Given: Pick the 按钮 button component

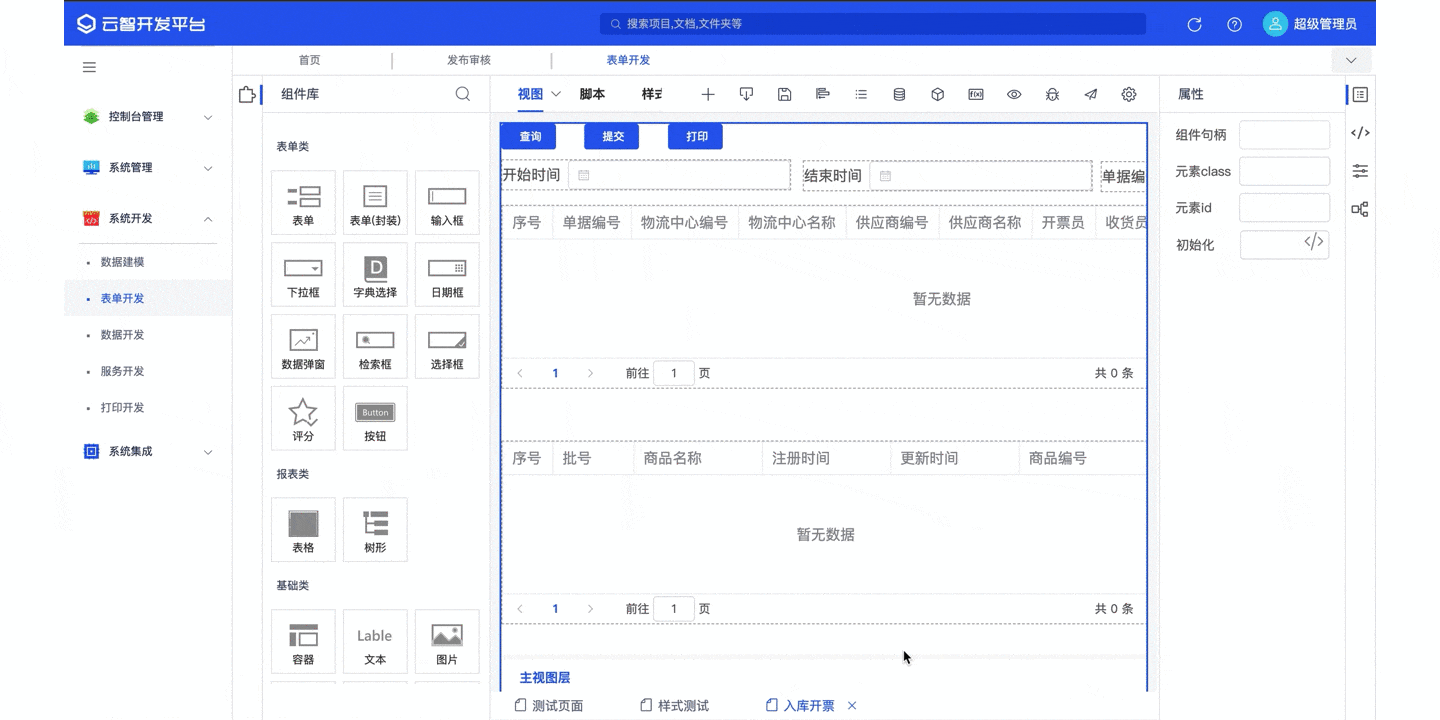Looking at the screenshot, I should pos(375,419).
